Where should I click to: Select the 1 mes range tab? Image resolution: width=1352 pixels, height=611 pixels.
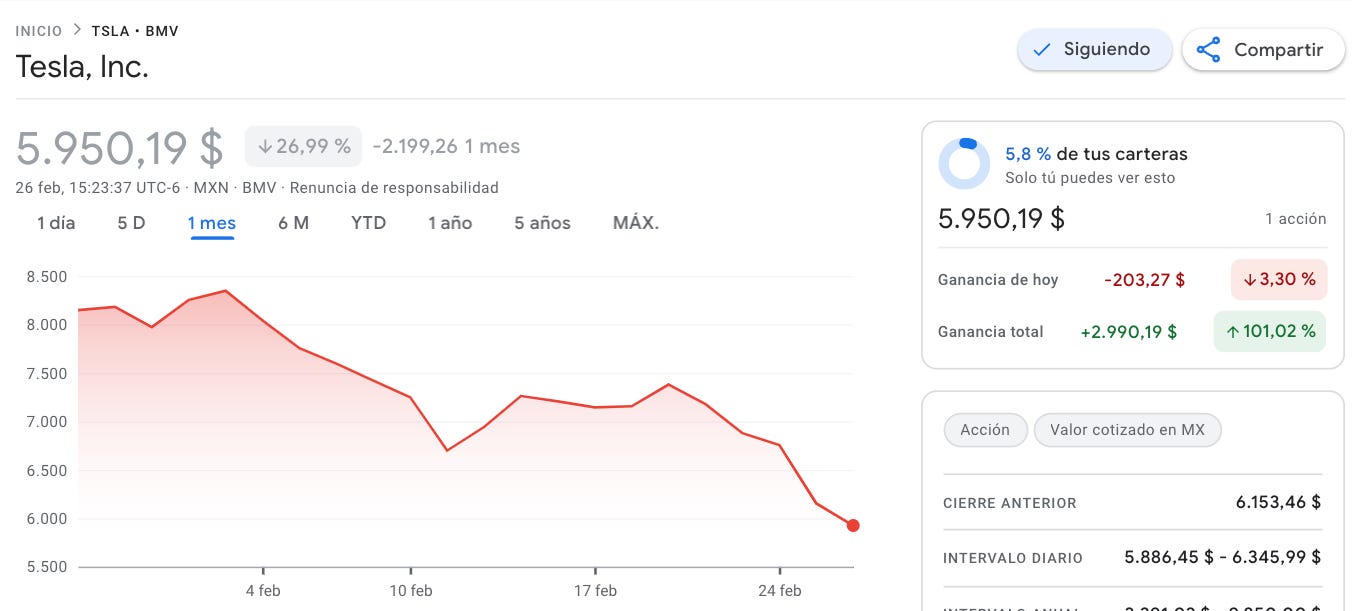point(211,223)
